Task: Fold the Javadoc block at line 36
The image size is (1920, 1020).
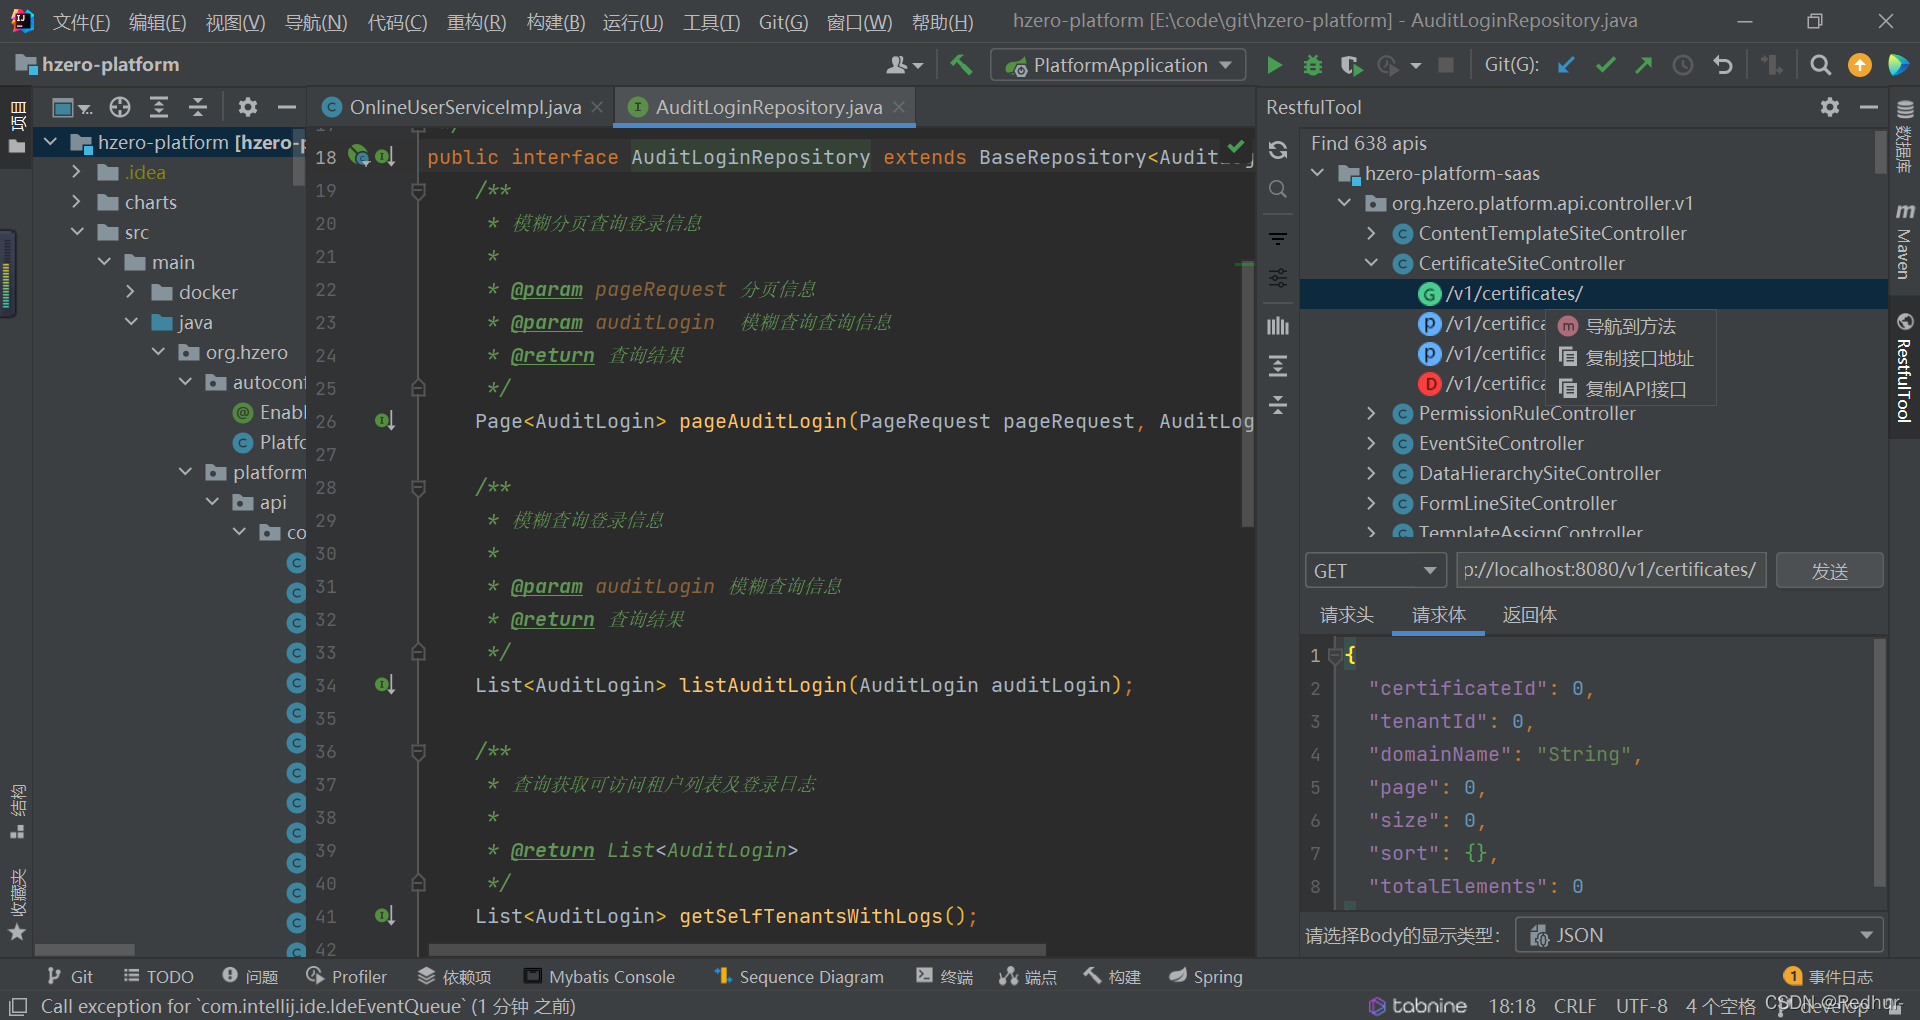Action: point(419,751)
